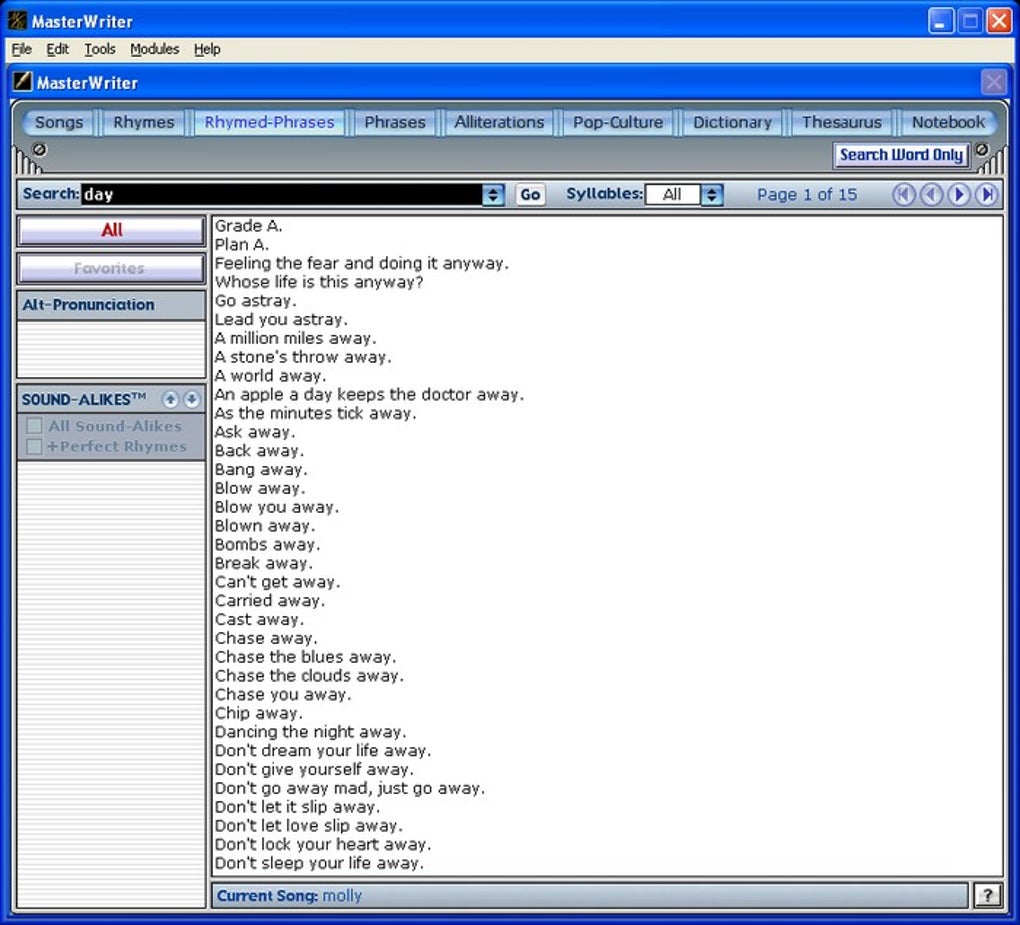Select phrase "Dancing the night away."
This screenshot has width=1020, height=925.
pos(310,732)
